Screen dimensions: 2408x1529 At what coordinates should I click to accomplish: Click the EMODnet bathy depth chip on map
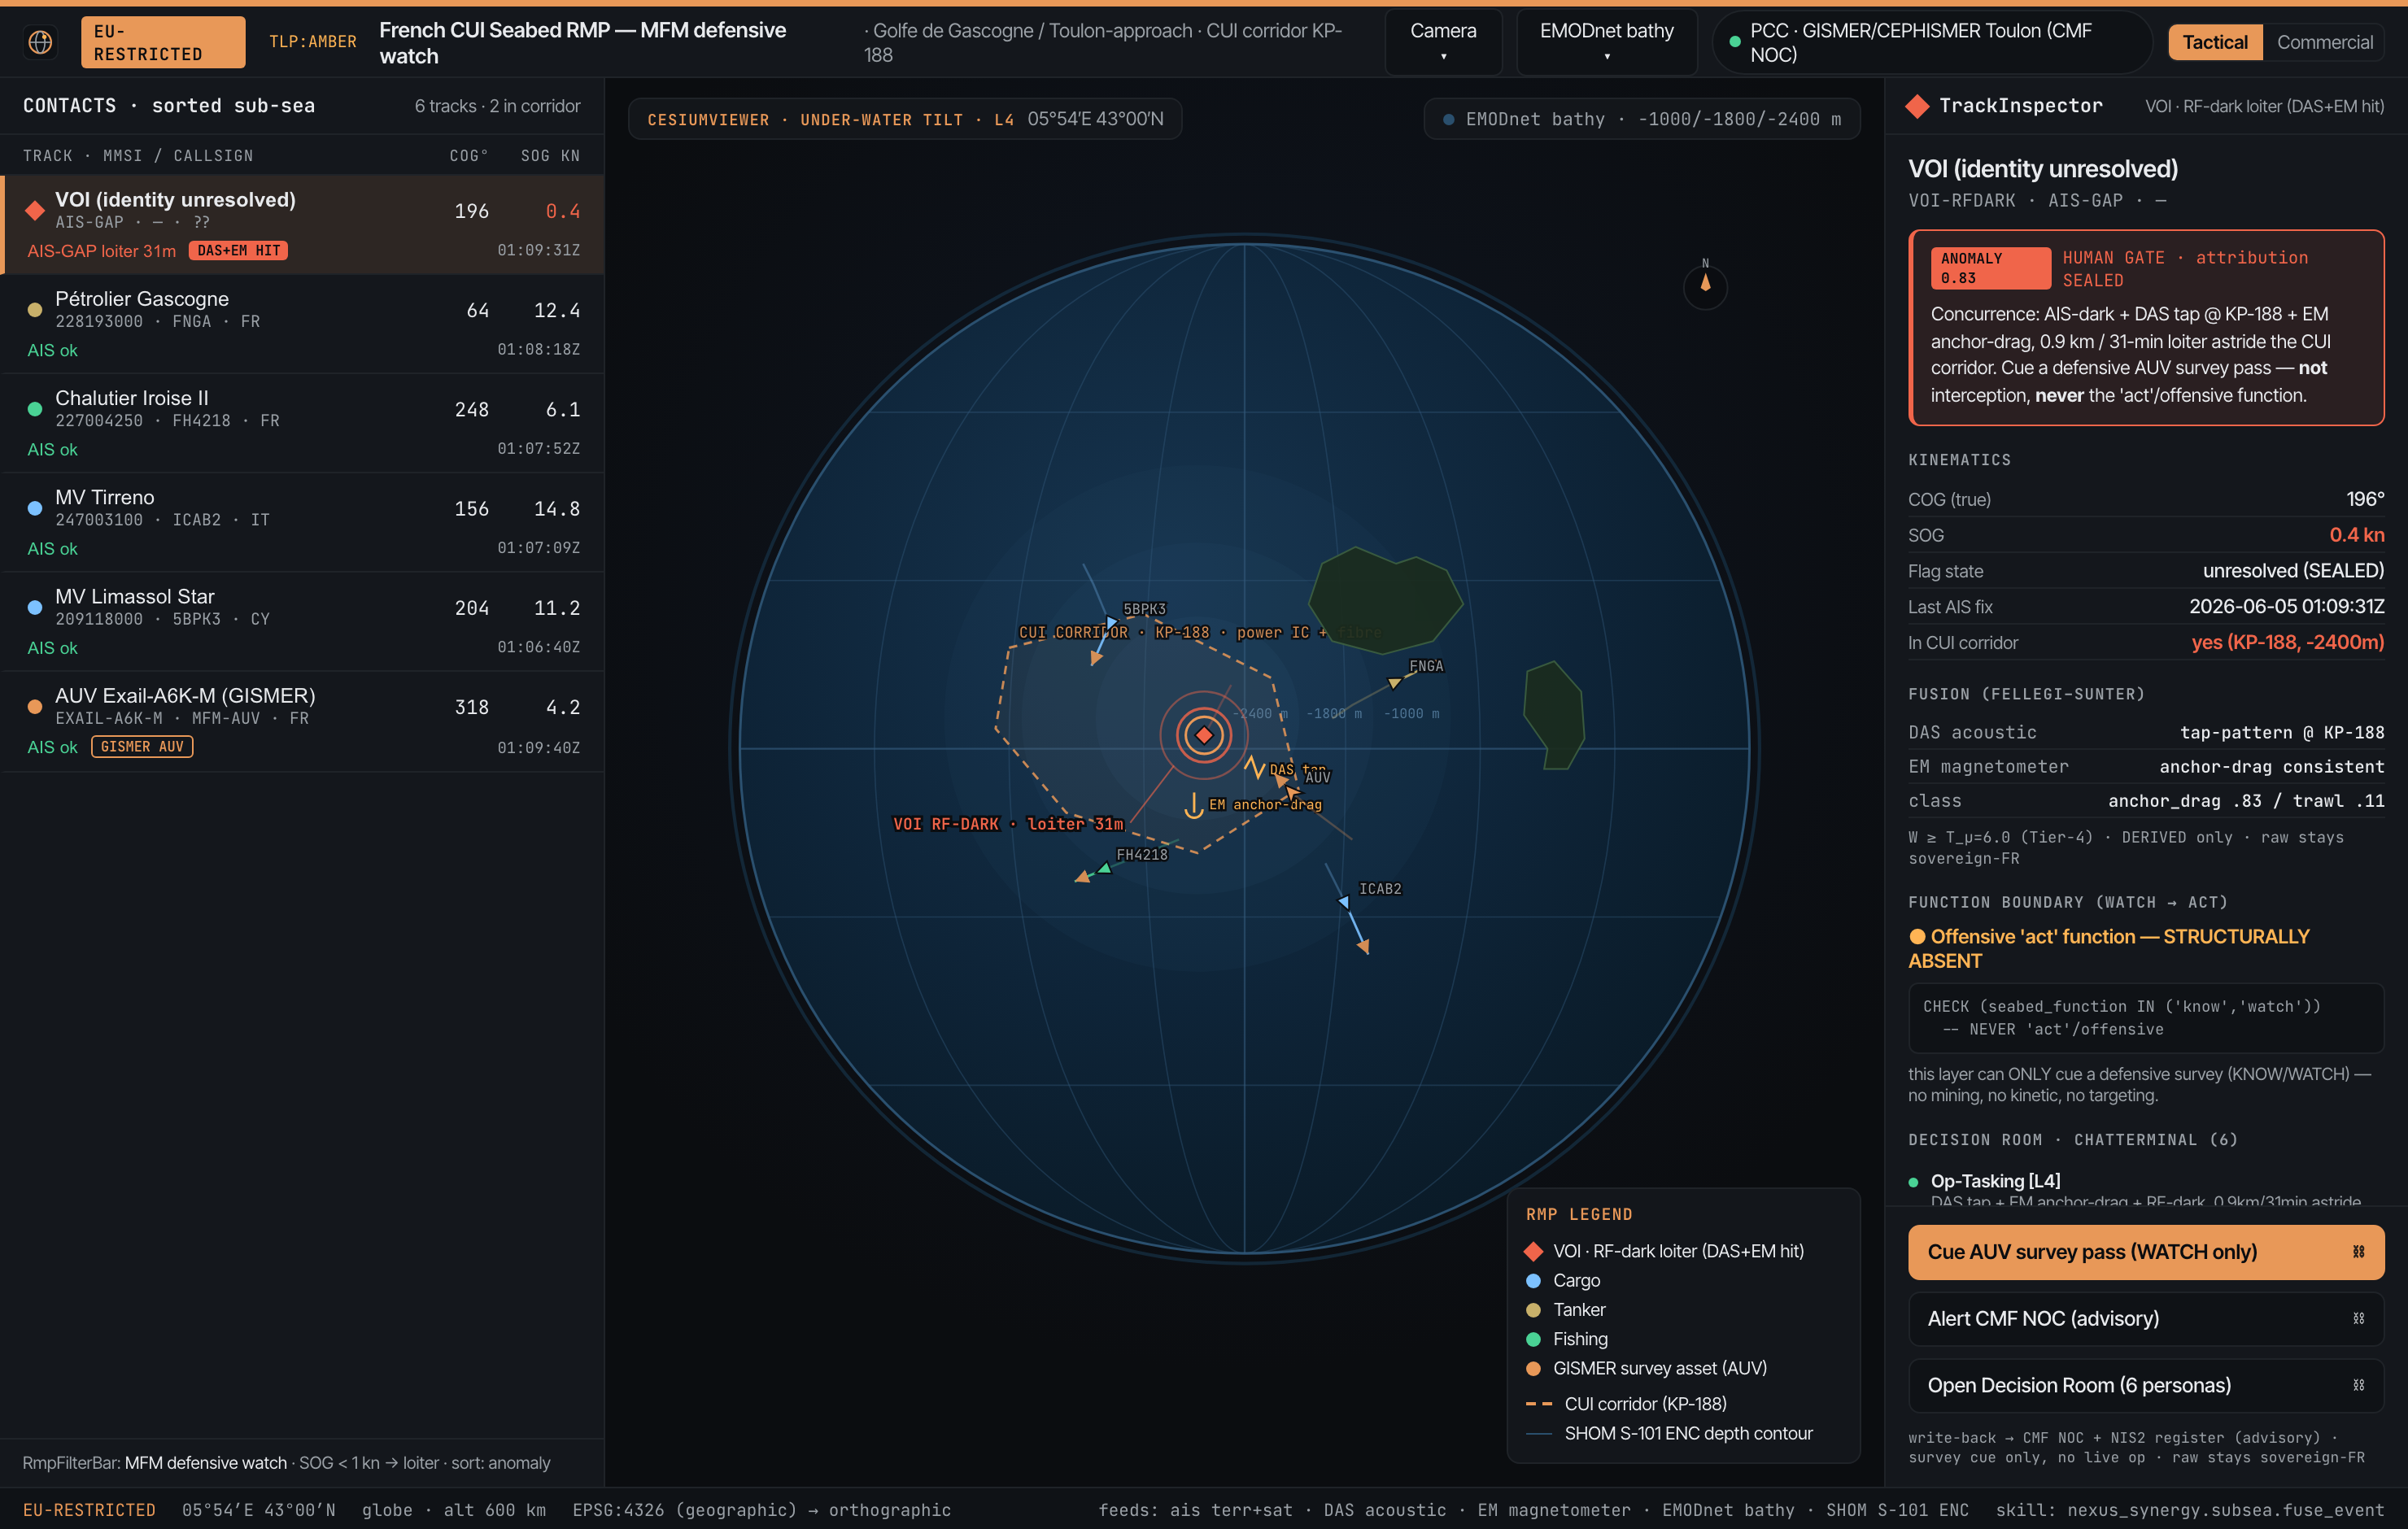pyautogui.click(x=1641, y=119)
